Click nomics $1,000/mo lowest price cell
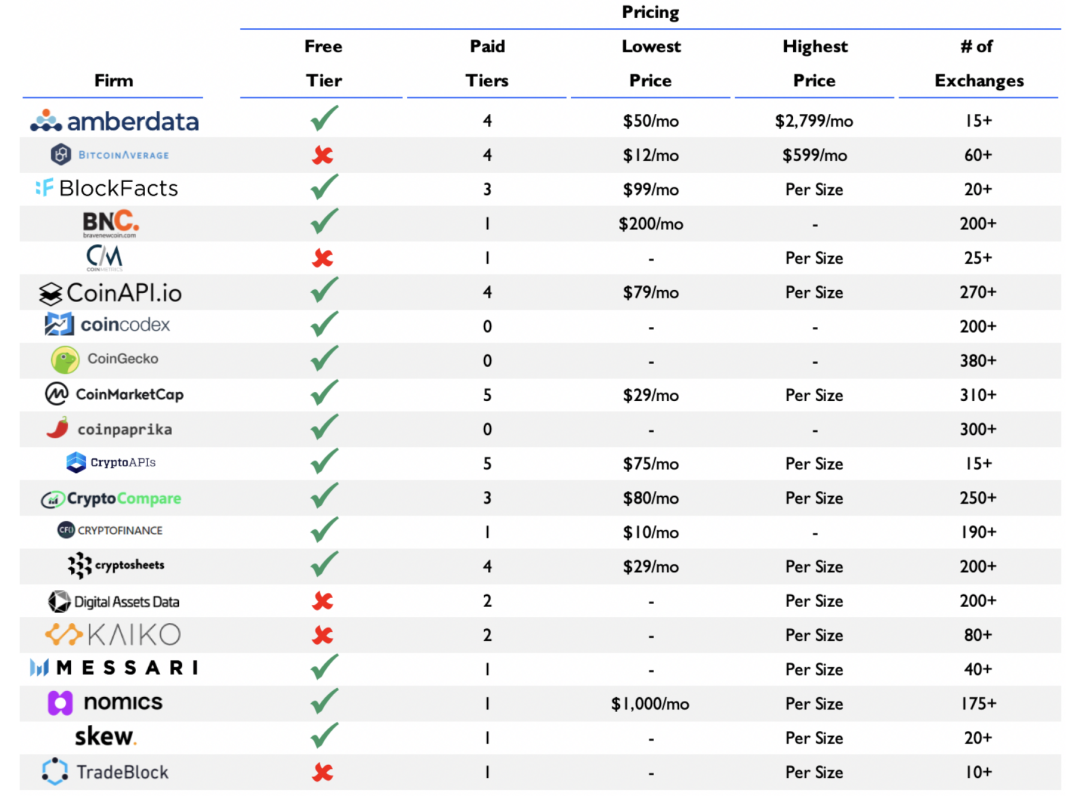This screenshot has height=802, width=1080. pyautogui.click(x=650, y=704)
